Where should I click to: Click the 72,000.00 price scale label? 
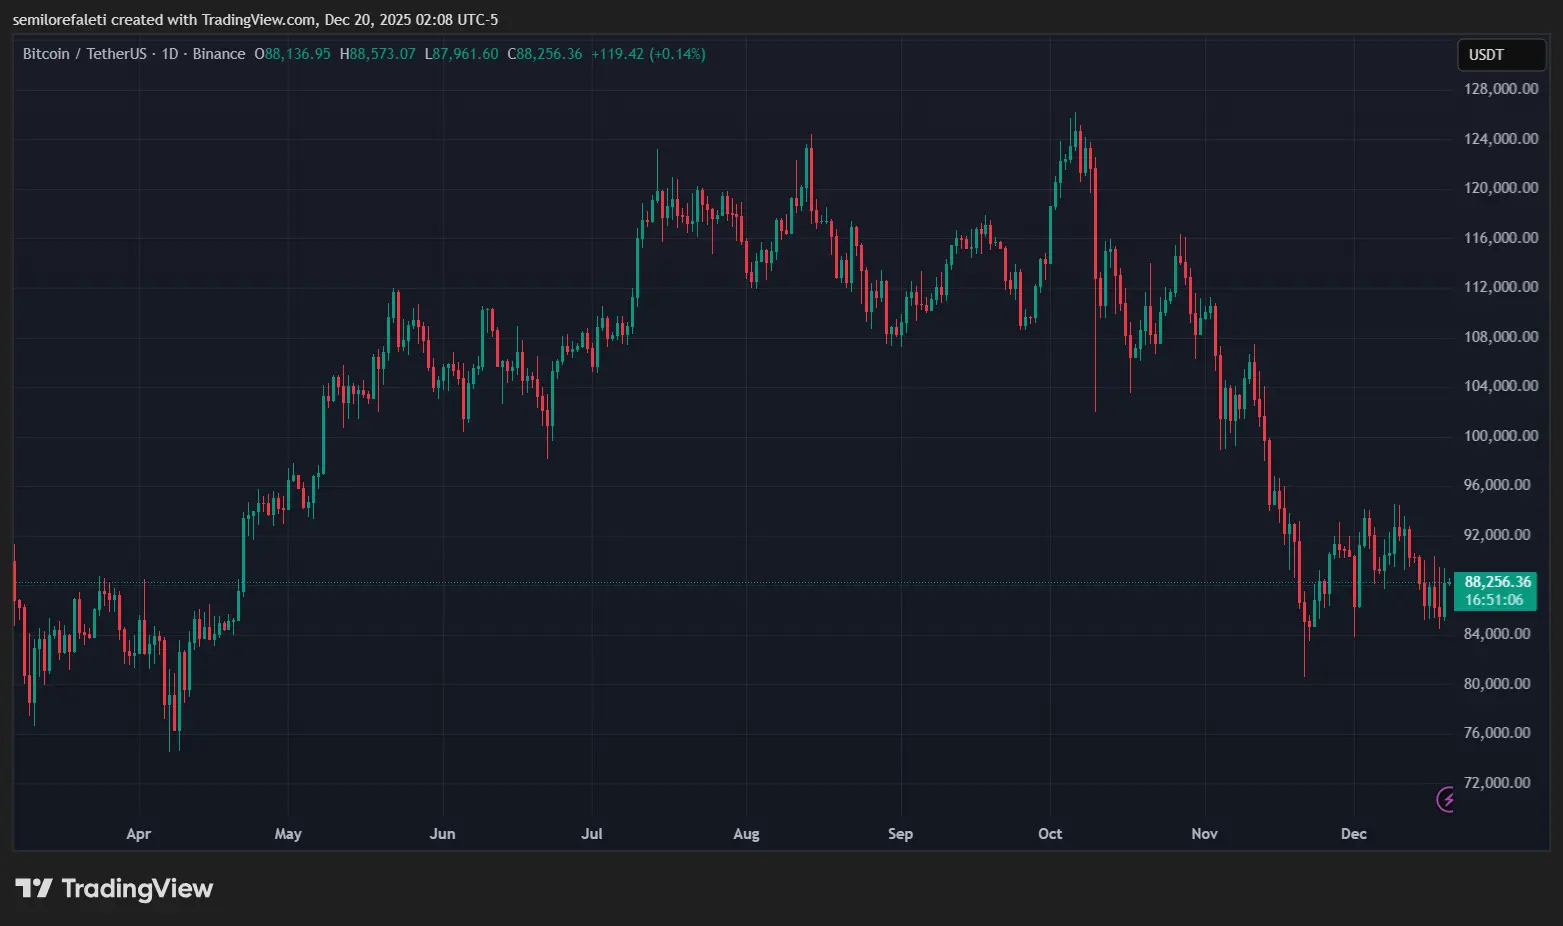[x=1499, y=782]
